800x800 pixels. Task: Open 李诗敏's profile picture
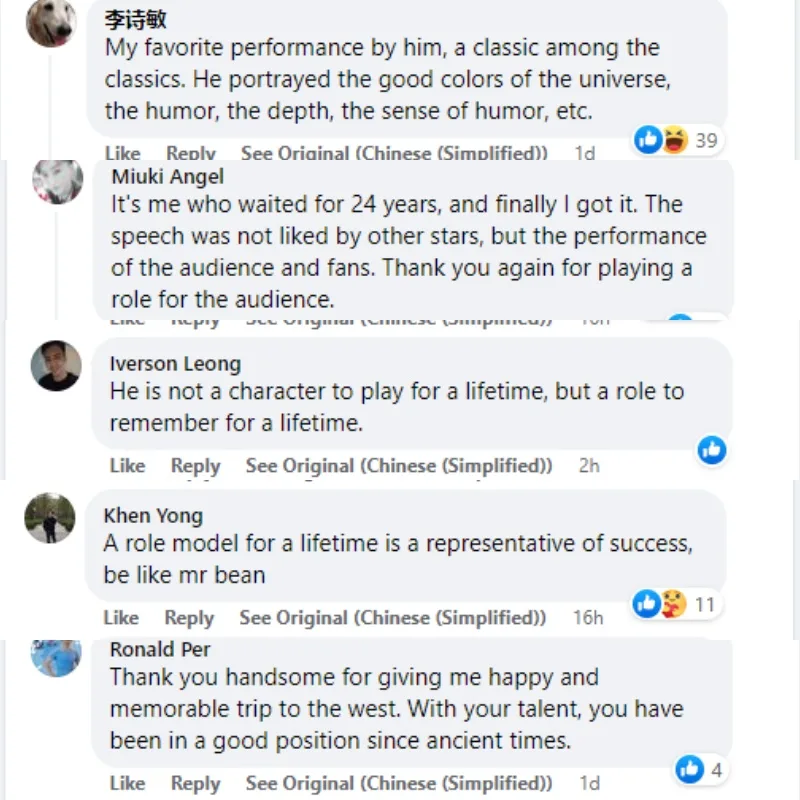(x=51, y=22)
